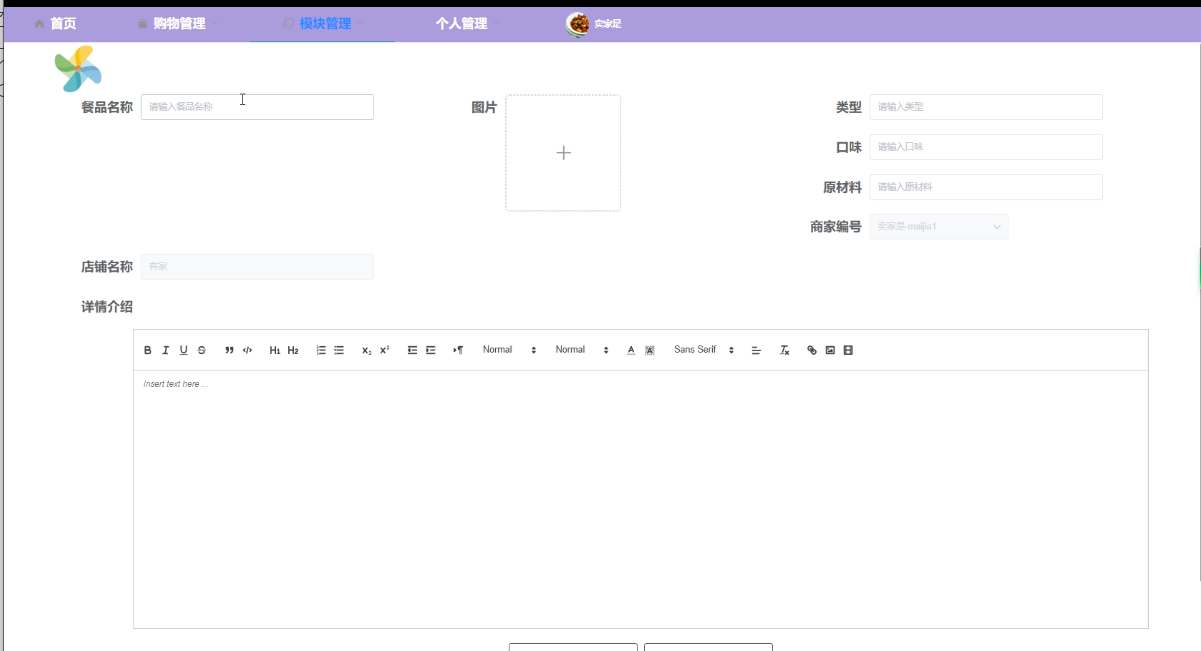Switch text direction to right-to-left
This screenshot has width=1201, height=651.
[458, 350]
